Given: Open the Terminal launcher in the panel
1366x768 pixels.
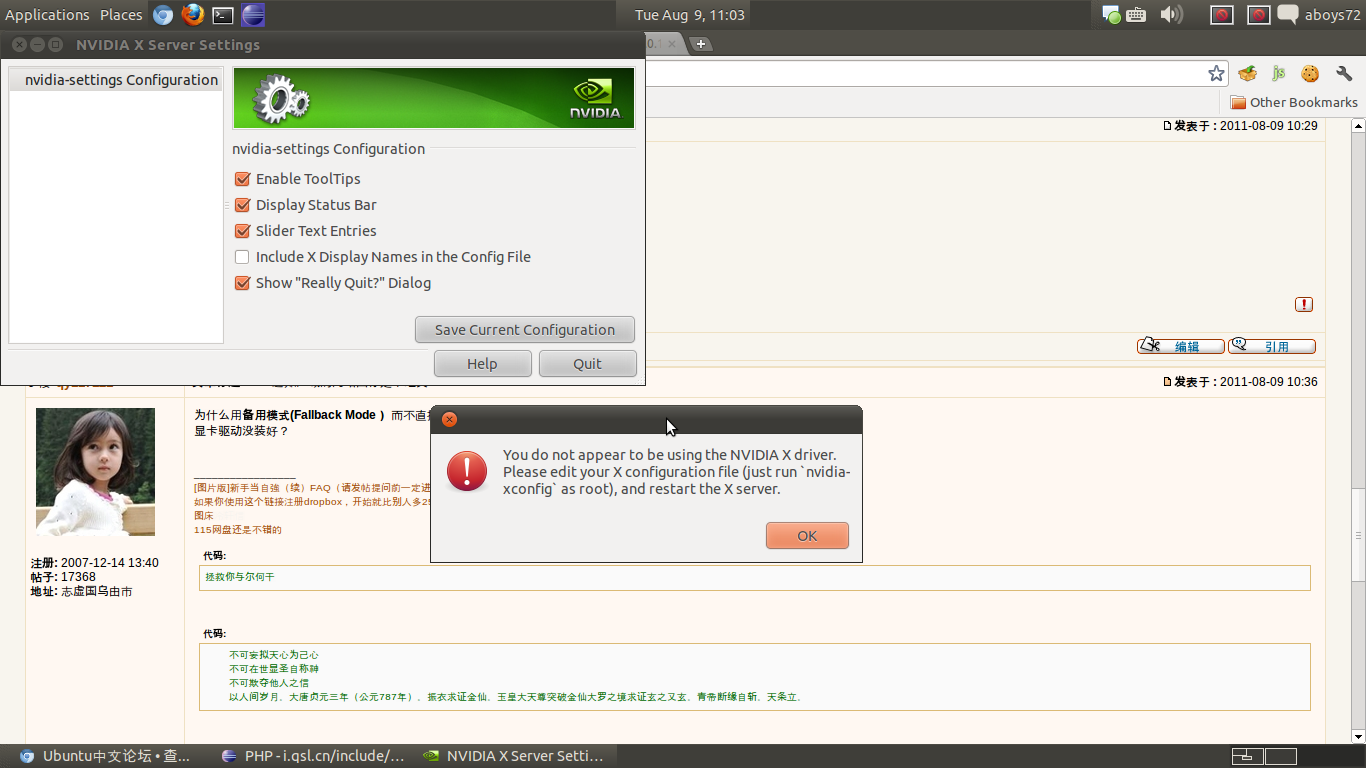Looking at the screenshot, I should coord(223,15).
